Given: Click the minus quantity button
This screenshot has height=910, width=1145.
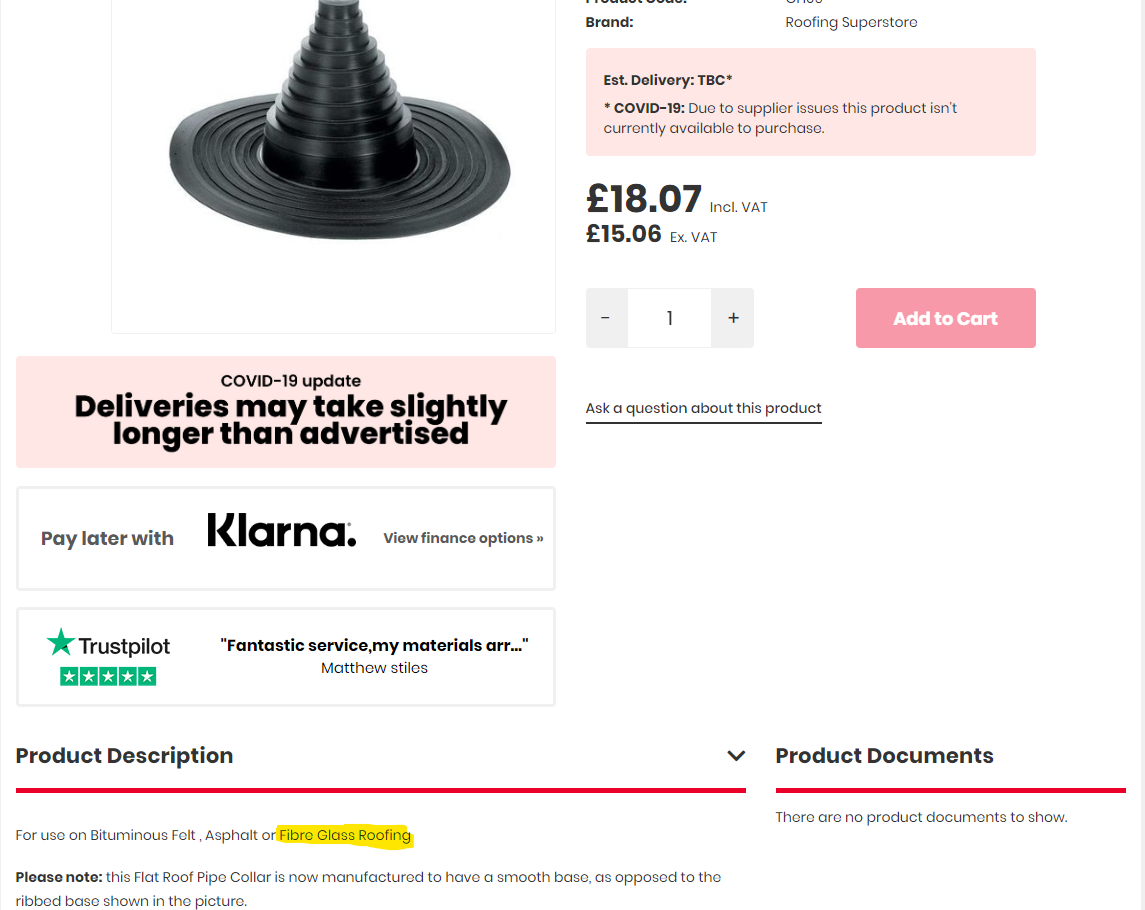Looking at the screenshot, I should pyautogui.click(x=606, y=318).
